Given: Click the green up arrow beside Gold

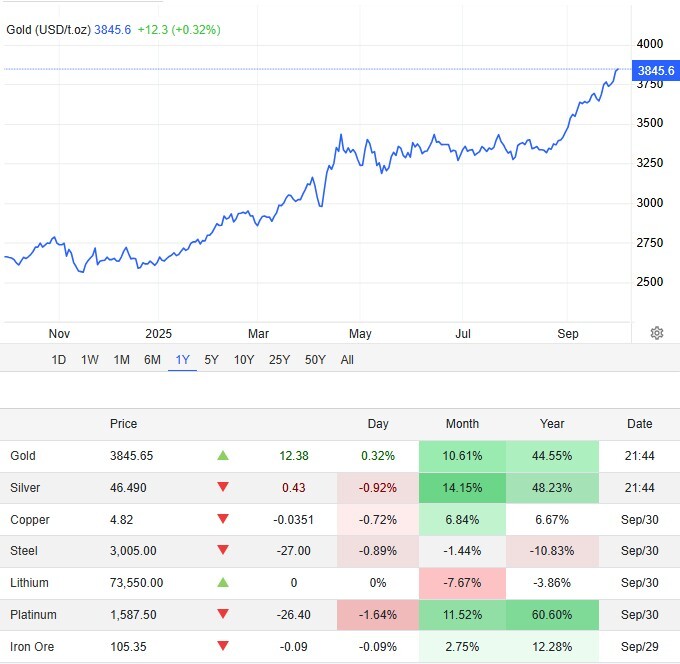Looking at the screenshot, I should coord(223,456).
